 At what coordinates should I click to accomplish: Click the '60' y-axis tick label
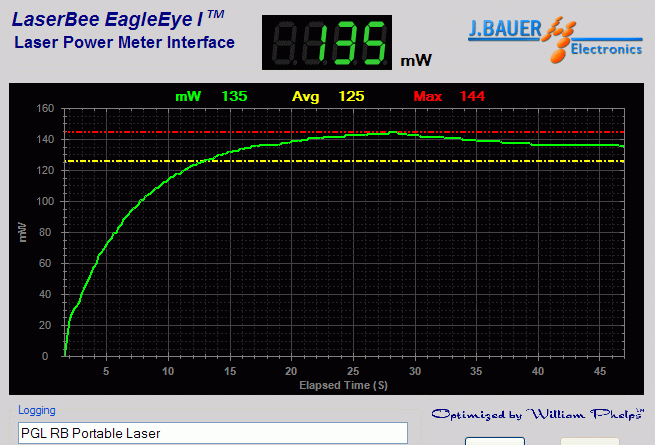coord(45,263)
